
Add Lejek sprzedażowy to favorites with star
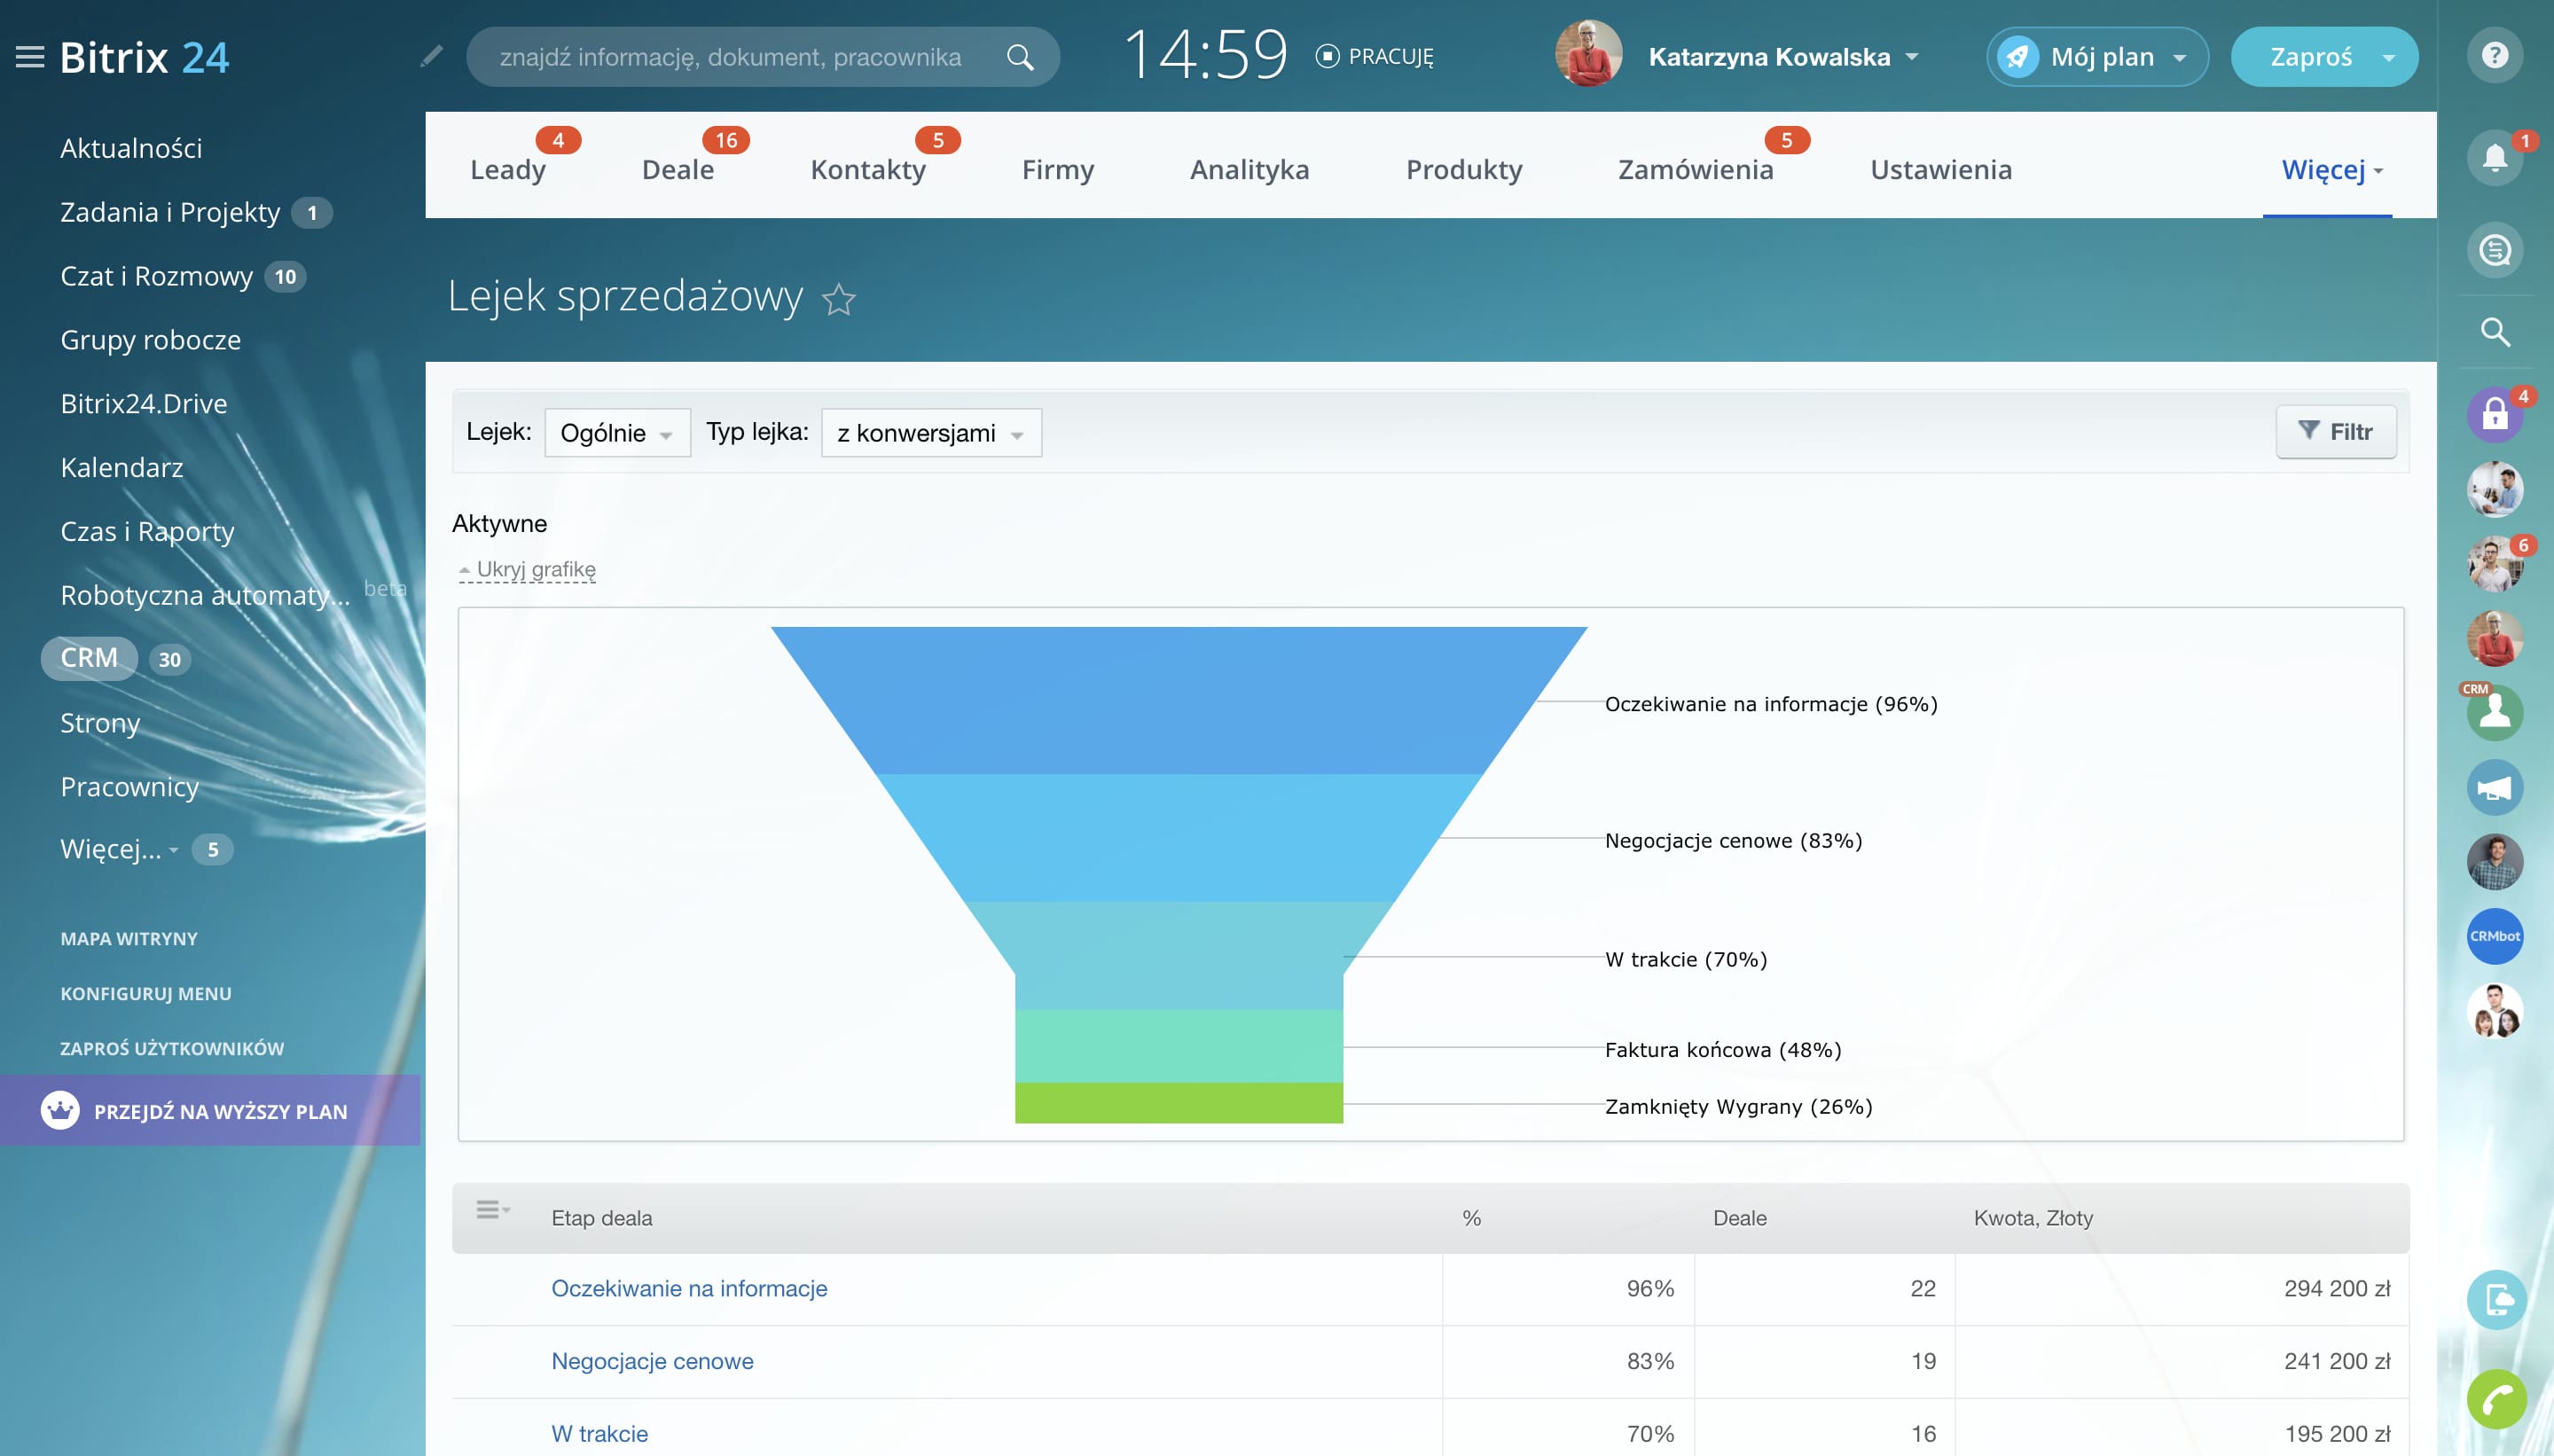839,299
